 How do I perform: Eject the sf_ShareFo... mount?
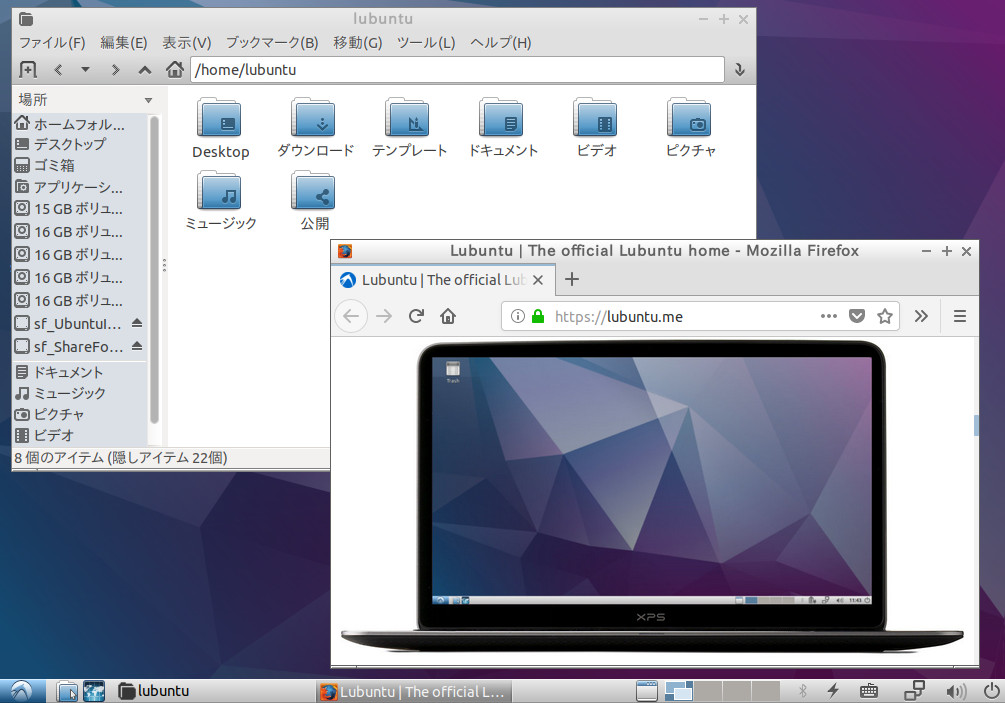tap(137, 346)
